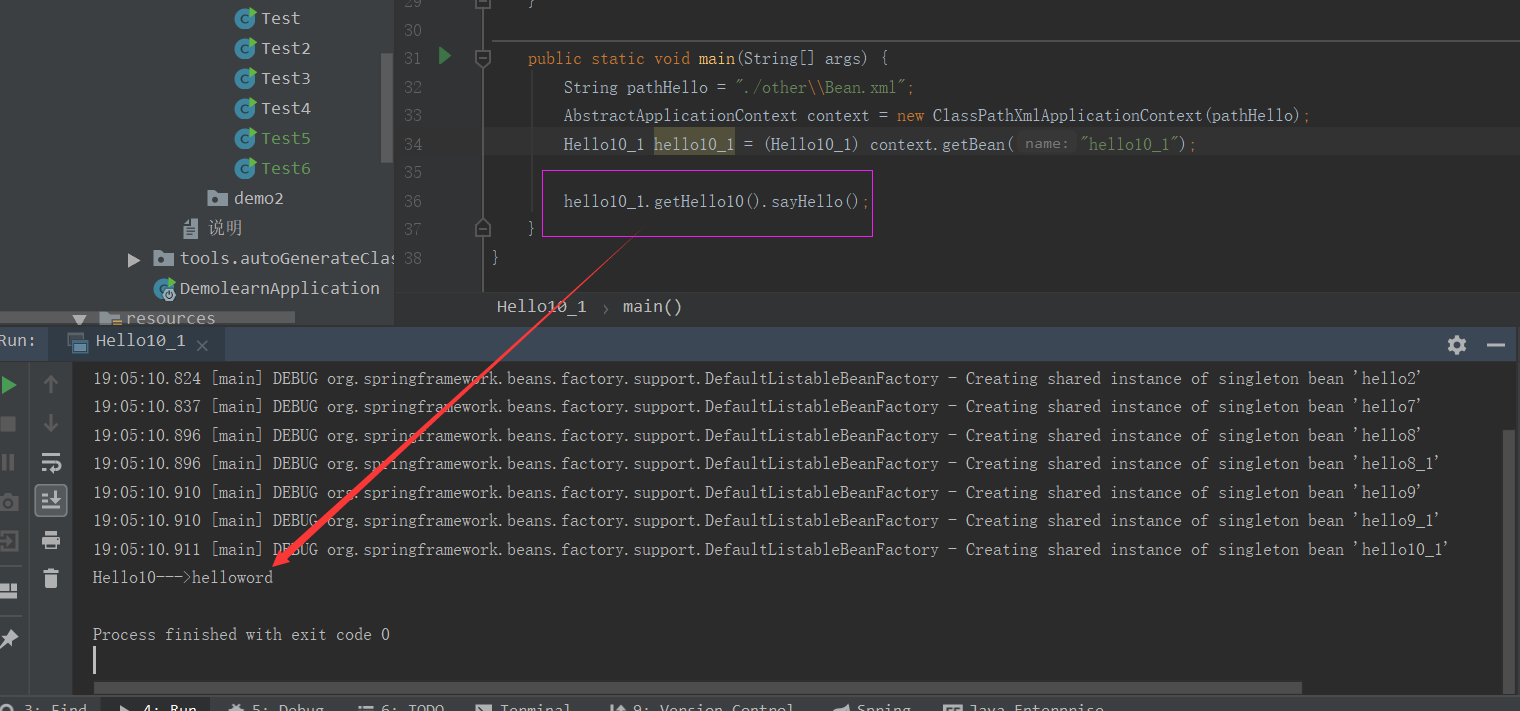The width and height of the screenshot is (1520, 711).
Task: Rerun Hello10_1 with the green play icon
Action: [9, 385]
